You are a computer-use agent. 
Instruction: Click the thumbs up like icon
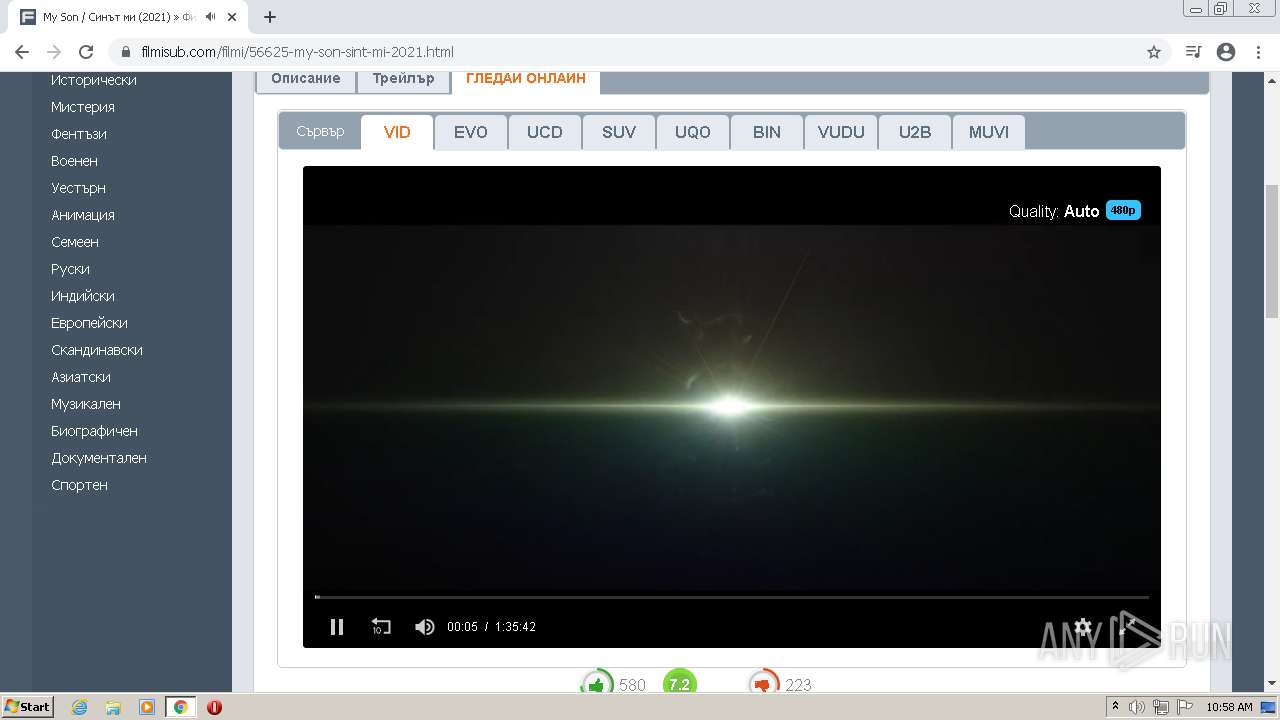597,684
